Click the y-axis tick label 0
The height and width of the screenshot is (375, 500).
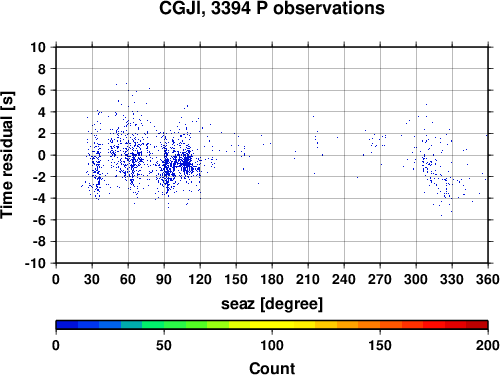(x=42, y=155)
